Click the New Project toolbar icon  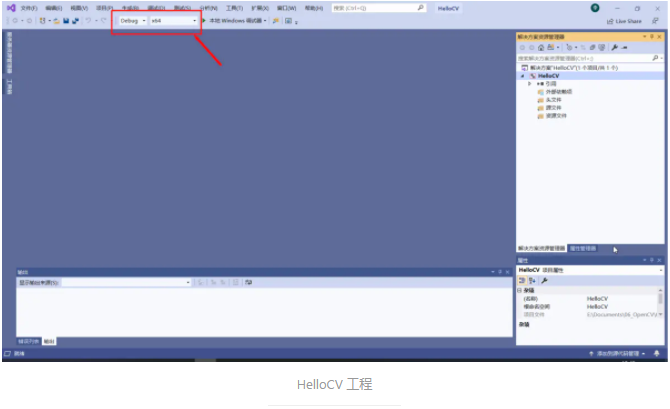pos(42,21)
